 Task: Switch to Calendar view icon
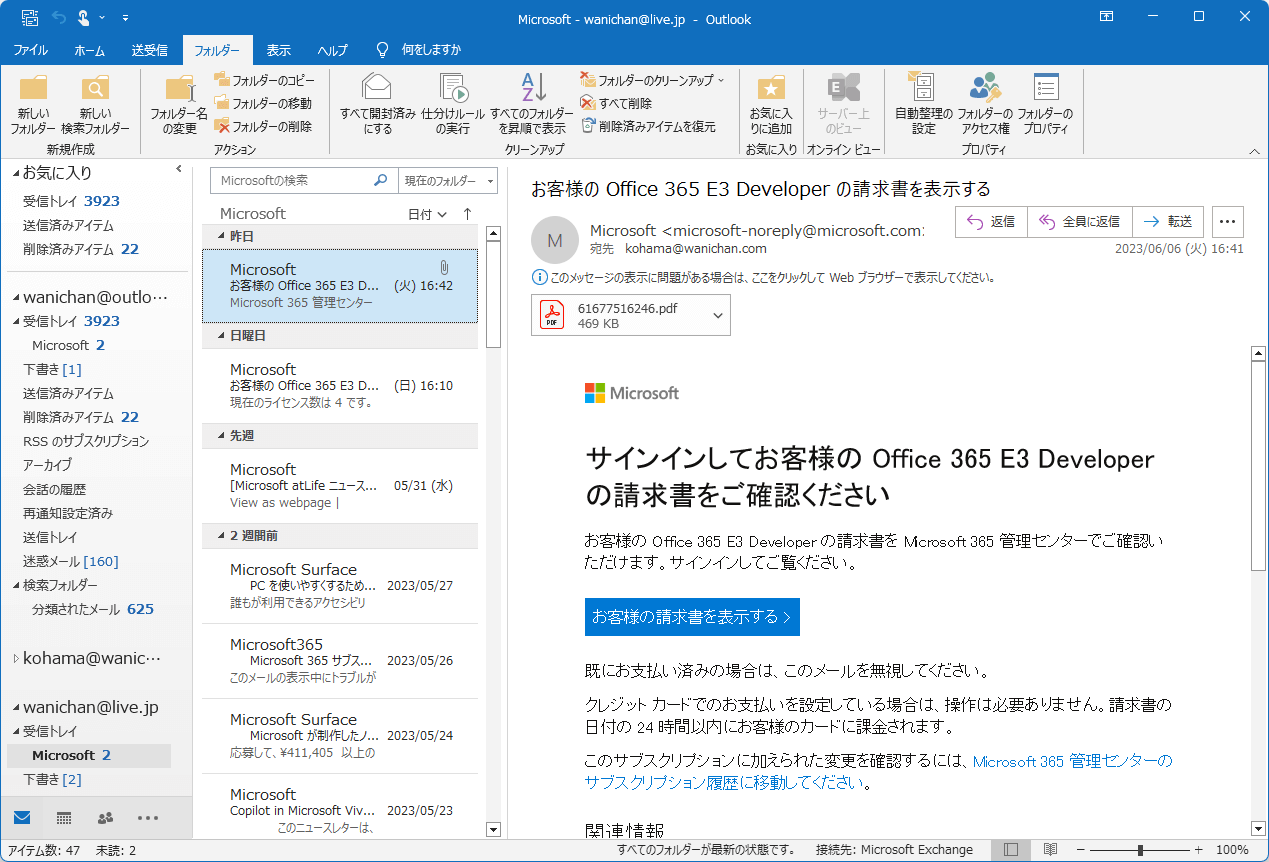pos(64,818)
